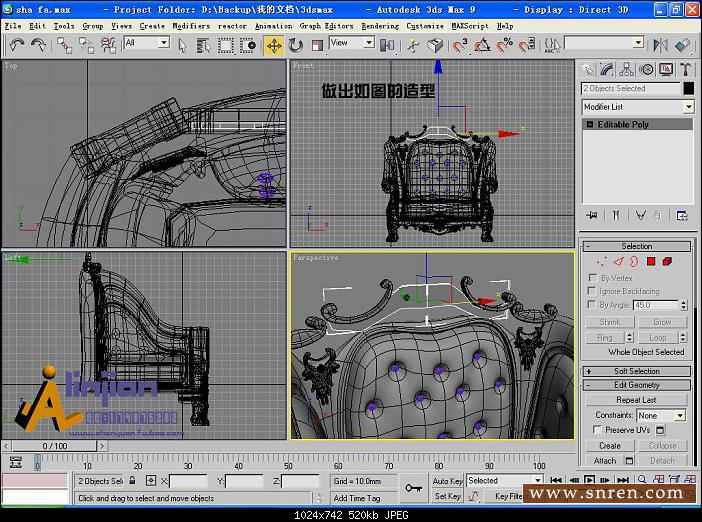Toggle the Angle Snap icon
The height and width of the screenshot is (522, 702).
click(x=482, y=45)
